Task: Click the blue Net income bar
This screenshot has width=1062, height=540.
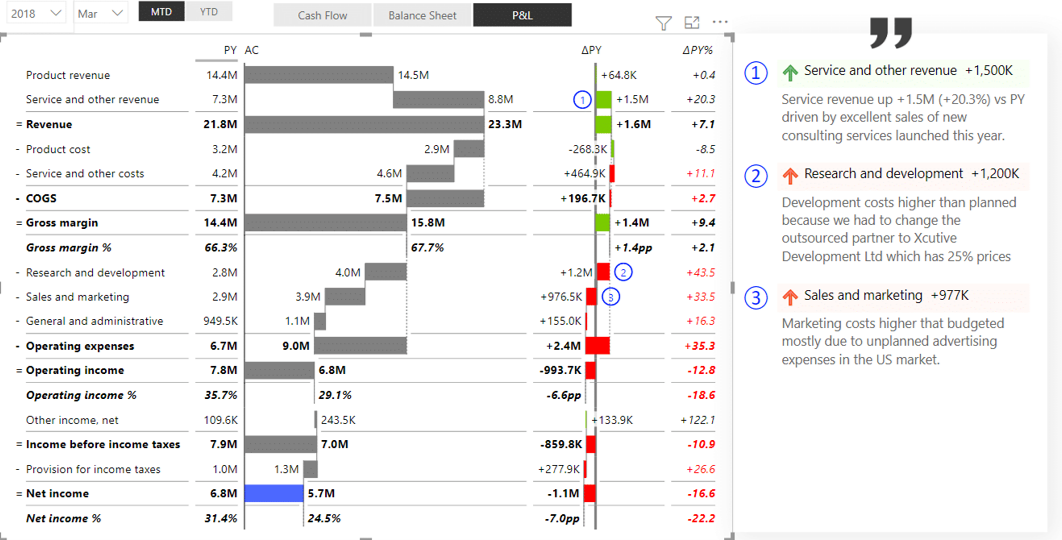Action: coord(273,493)
